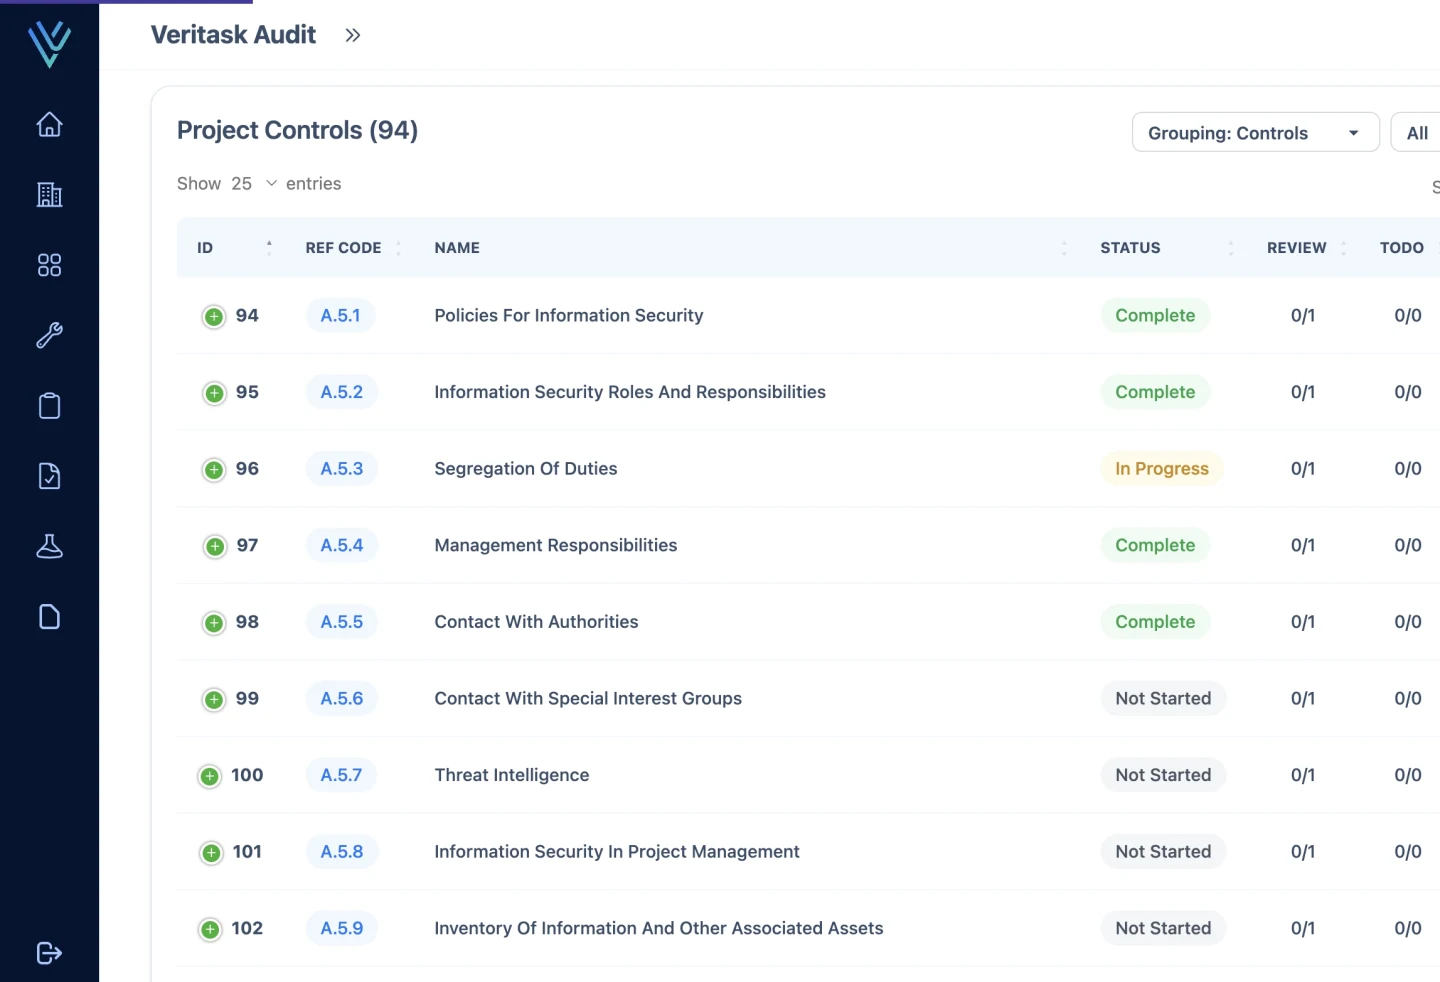Open reference code A.5.3 link
The image size is (1440, 982).
point(342,469)
